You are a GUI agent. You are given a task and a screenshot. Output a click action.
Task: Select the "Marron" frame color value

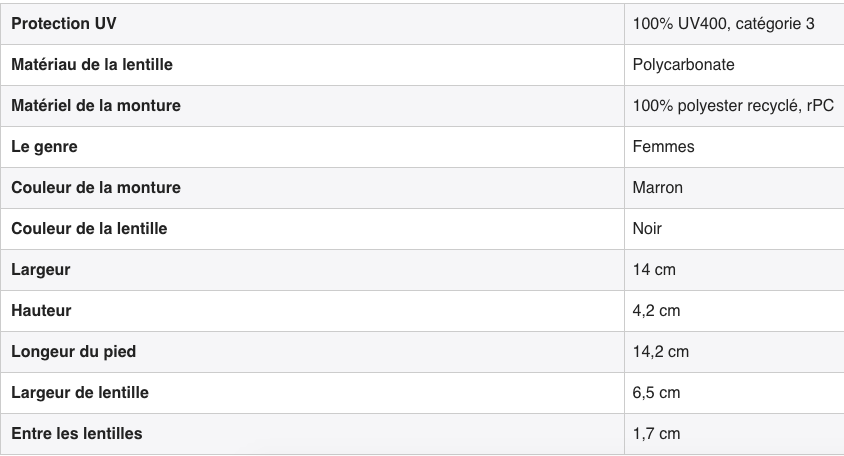click(658, 187)
